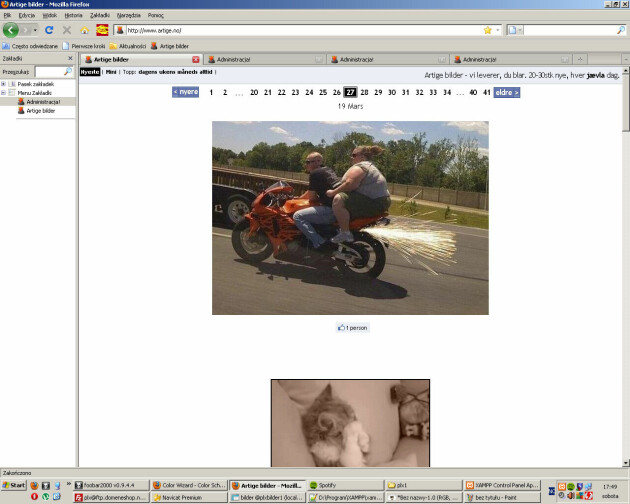Open a new tab with plus button

pos(580,59)
